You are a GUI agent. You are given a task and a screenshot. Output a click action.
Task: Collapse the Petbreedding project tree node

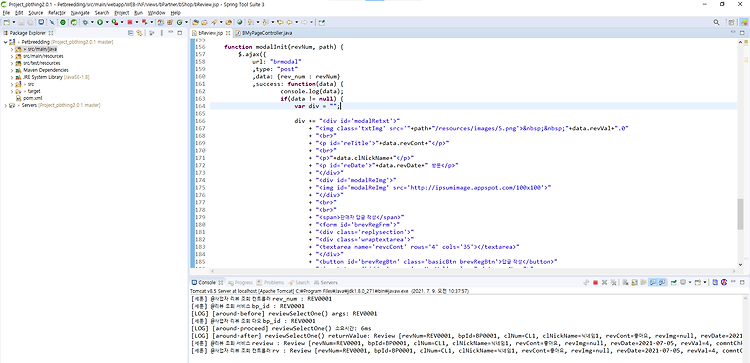(x=5, y=42)
